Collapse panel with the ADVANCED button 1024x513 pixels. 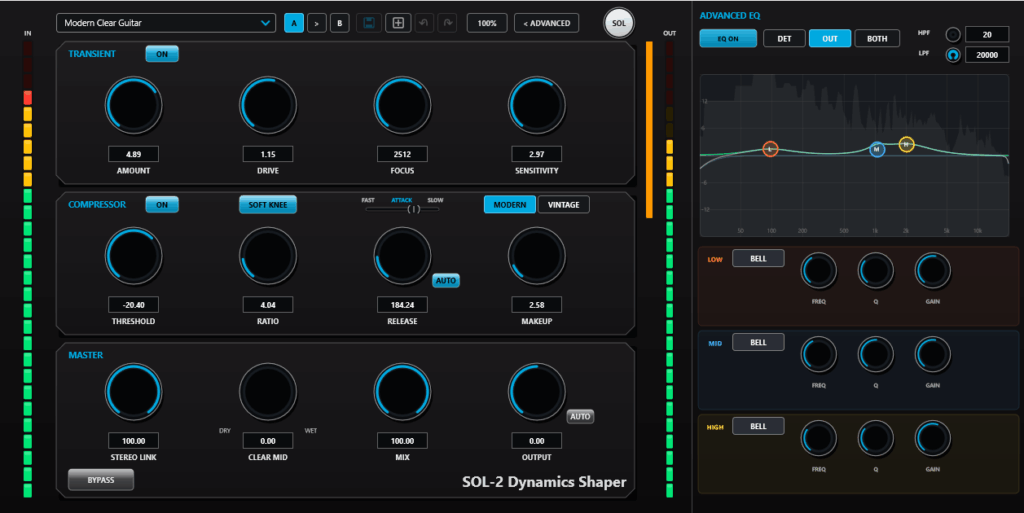tap(547, 23)
